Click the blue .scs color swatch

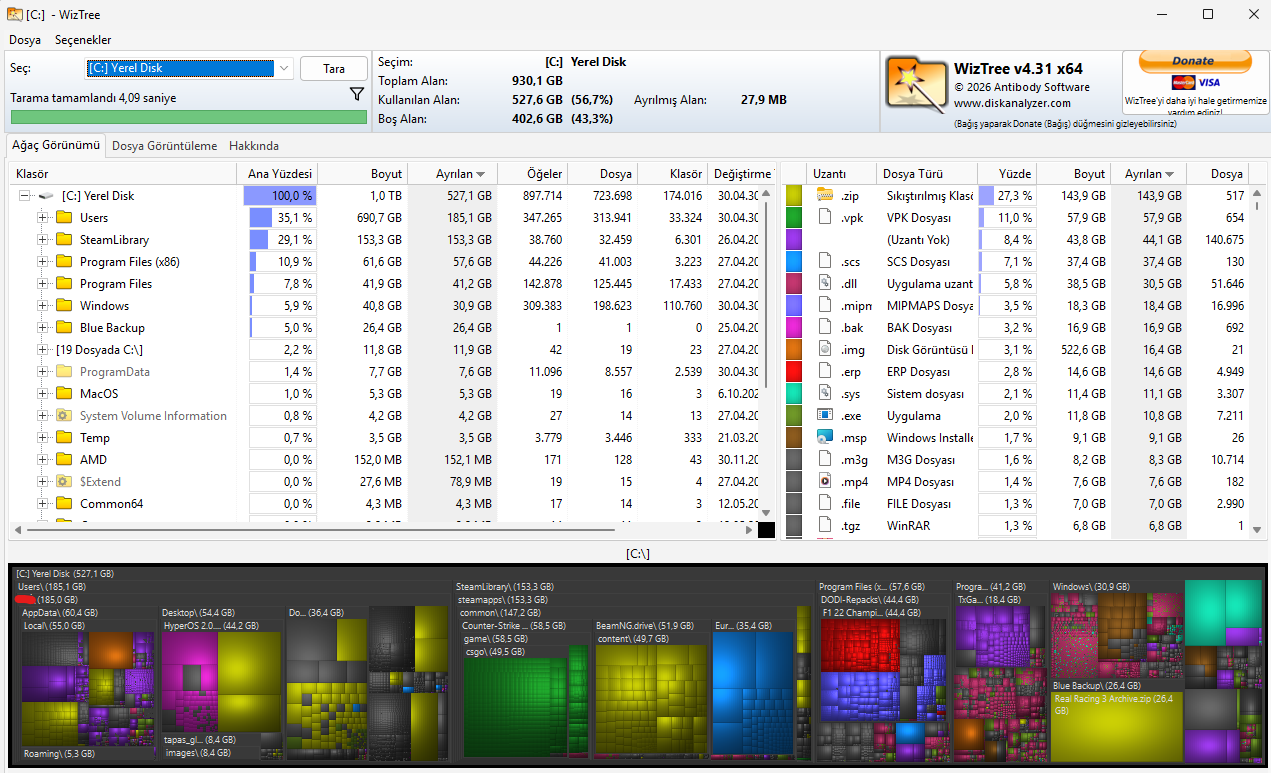click(x=795, y=262)
